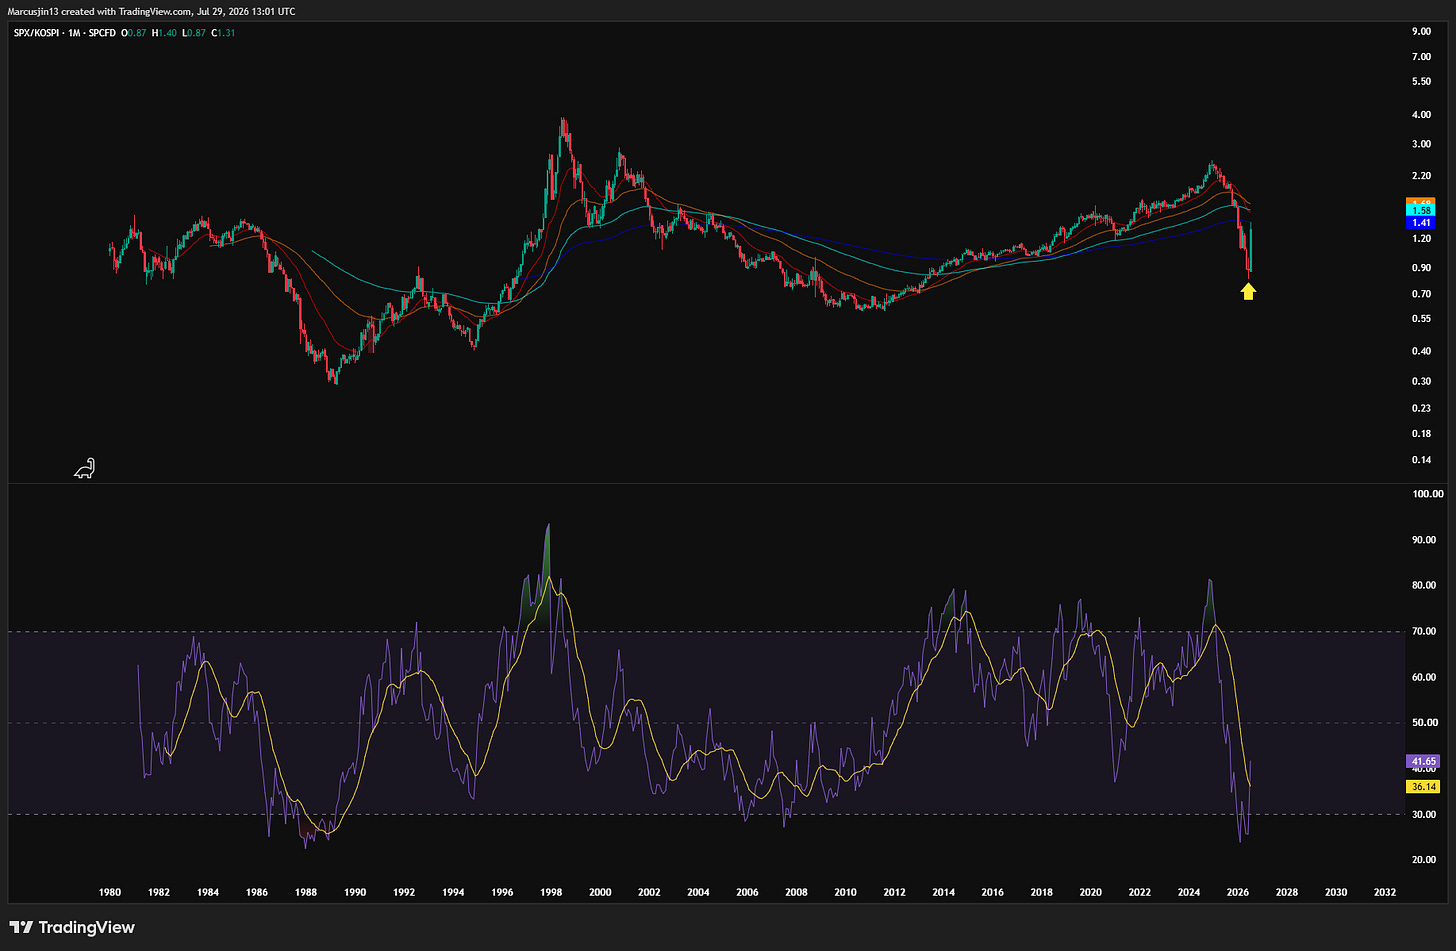1456x951 pixels.
Task: Click the 2024 label on time axis
Action: point(1188,893)
